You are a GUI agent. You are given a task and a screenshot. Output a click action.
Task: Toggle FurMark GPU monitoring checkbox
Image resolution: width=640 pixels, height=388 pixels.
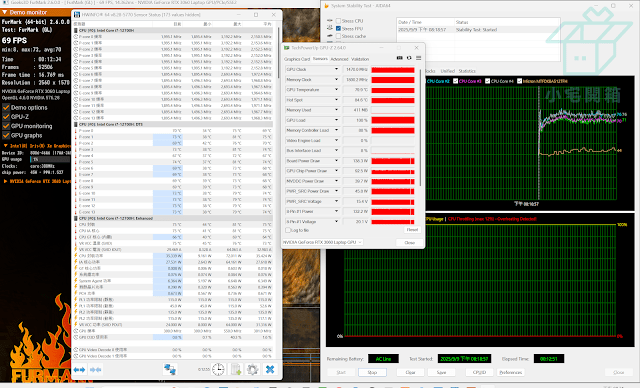pos(6,126)
